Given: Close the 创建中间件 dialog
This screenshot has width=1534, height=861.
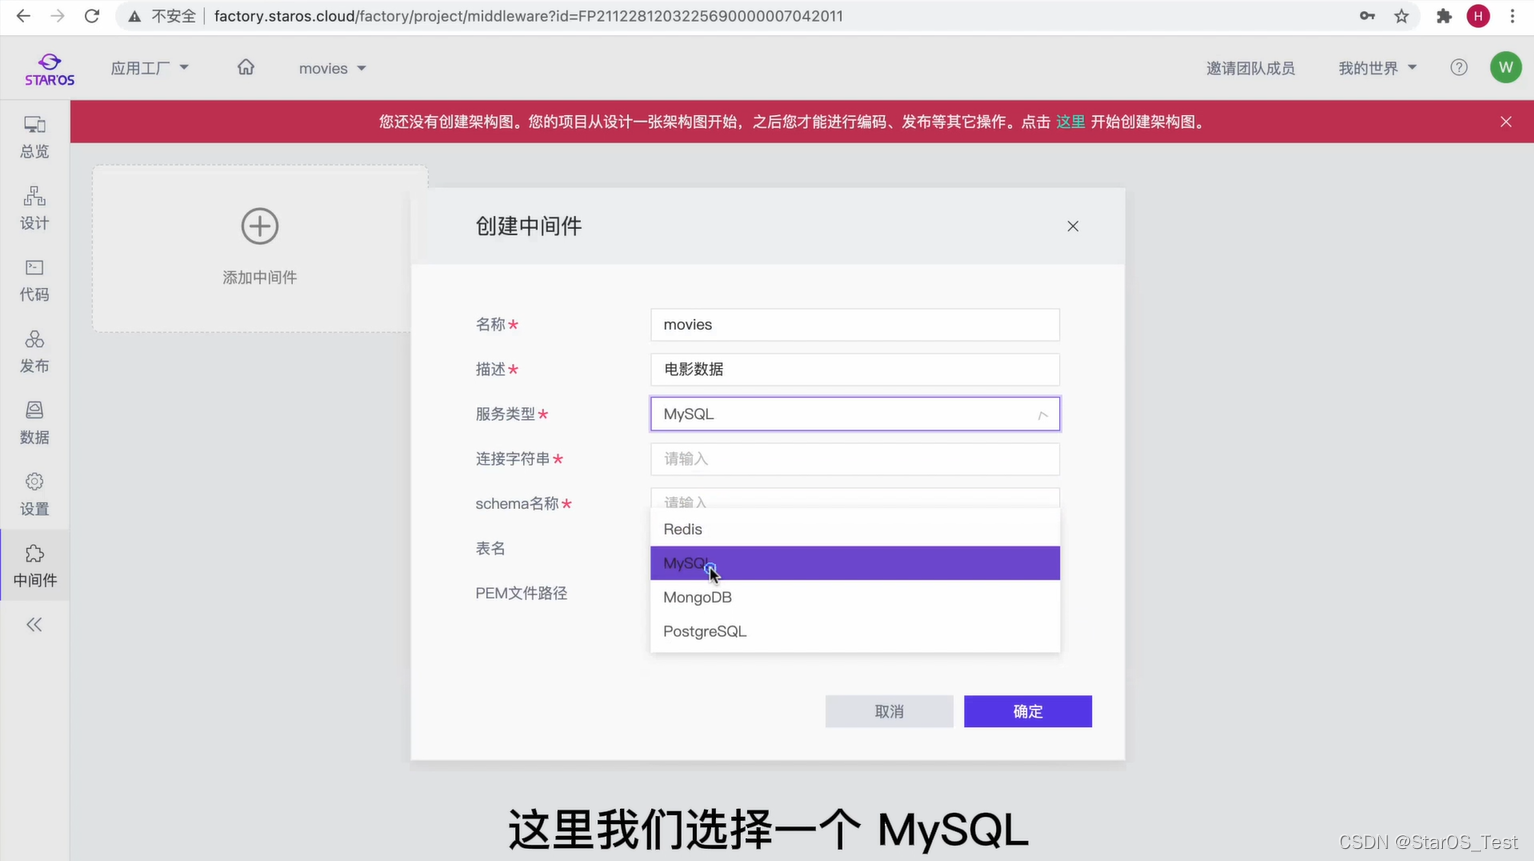Looking at the screenshot, I should (x=1073, y=226).
